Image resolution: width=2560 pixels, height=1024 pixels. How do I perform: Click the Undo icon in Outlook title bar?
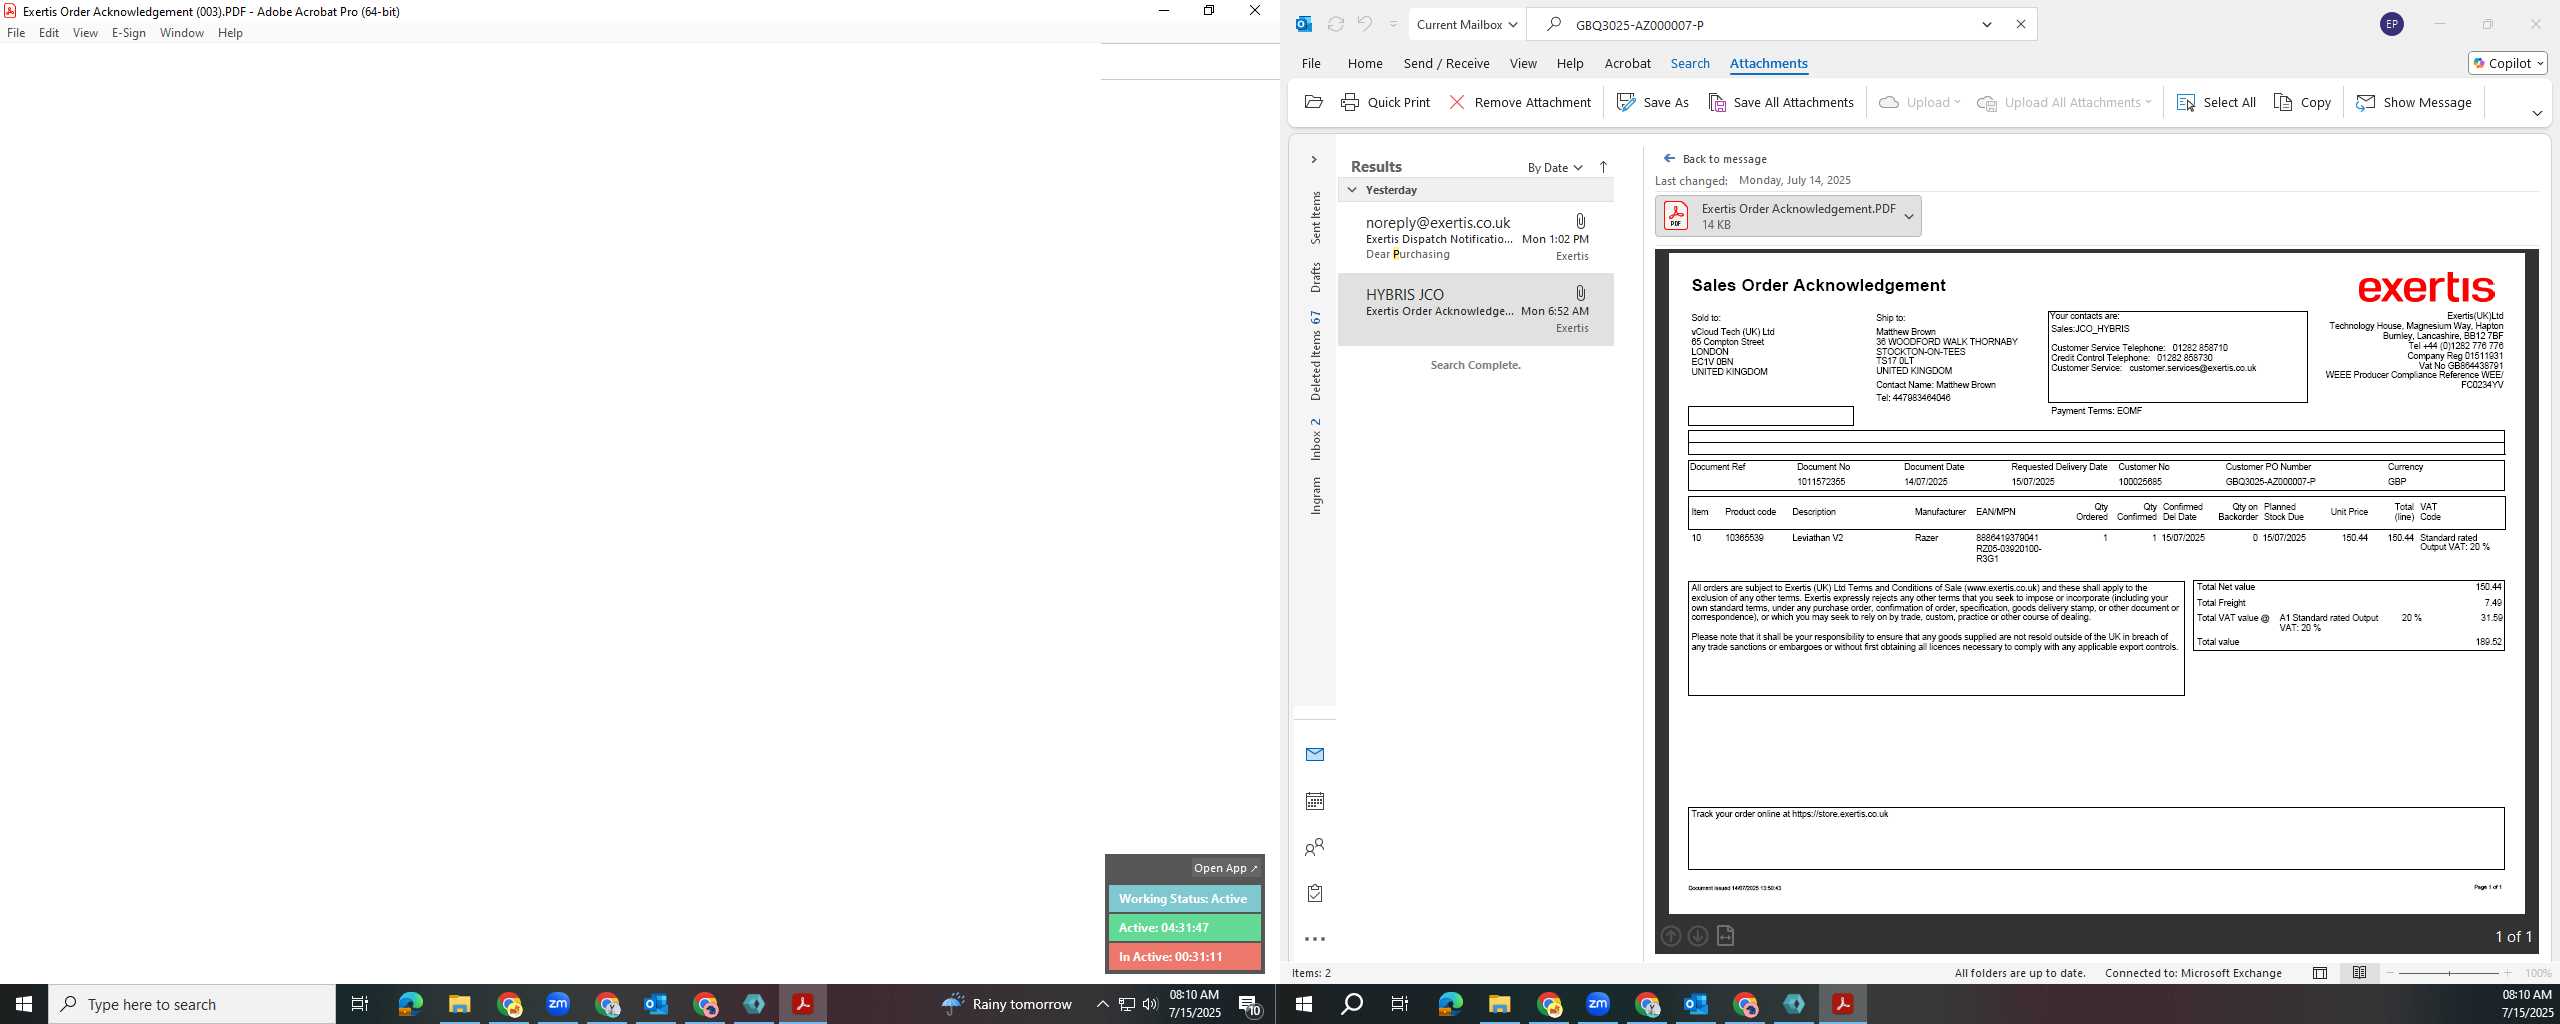click(1364, 24)
